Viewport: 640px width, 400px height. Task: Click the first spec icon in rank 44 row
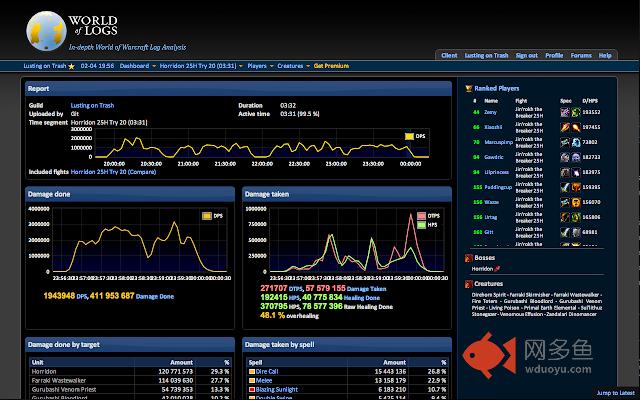(x=565, y=112)
